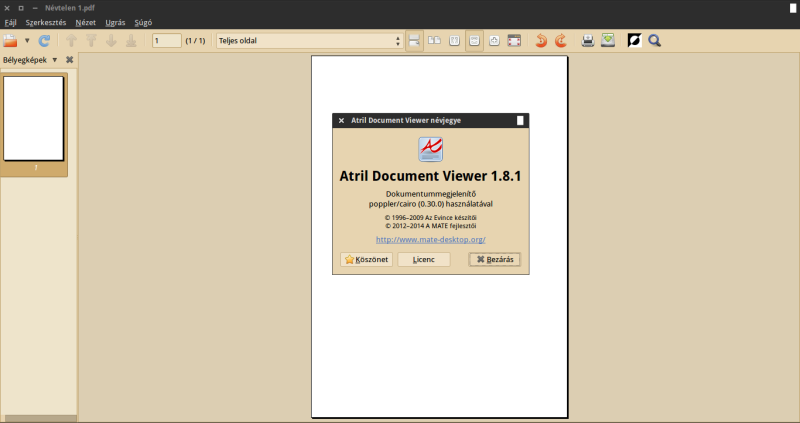Screen dimensions: 800x423
Task: Close the about dialog via title X
Action: point(341,120)
